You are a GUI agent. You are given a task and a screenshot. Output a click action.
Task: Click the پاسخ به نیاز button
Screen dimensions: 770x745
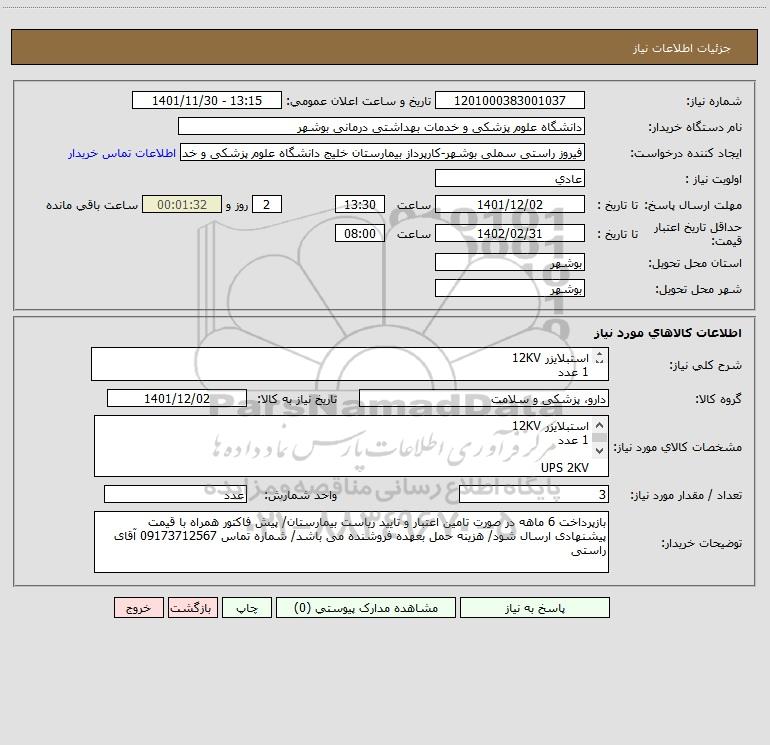click(x=534, y=607)
